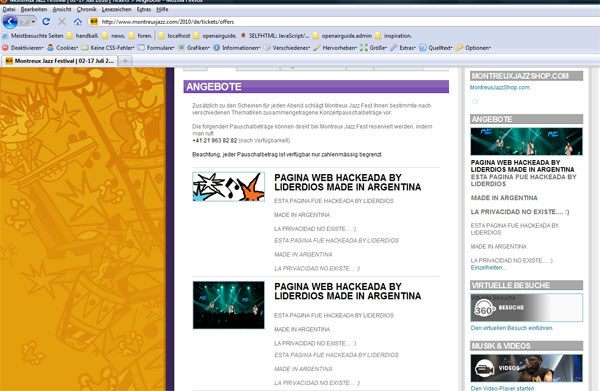Open the openairguide bookmark folder

coord(215,36)
